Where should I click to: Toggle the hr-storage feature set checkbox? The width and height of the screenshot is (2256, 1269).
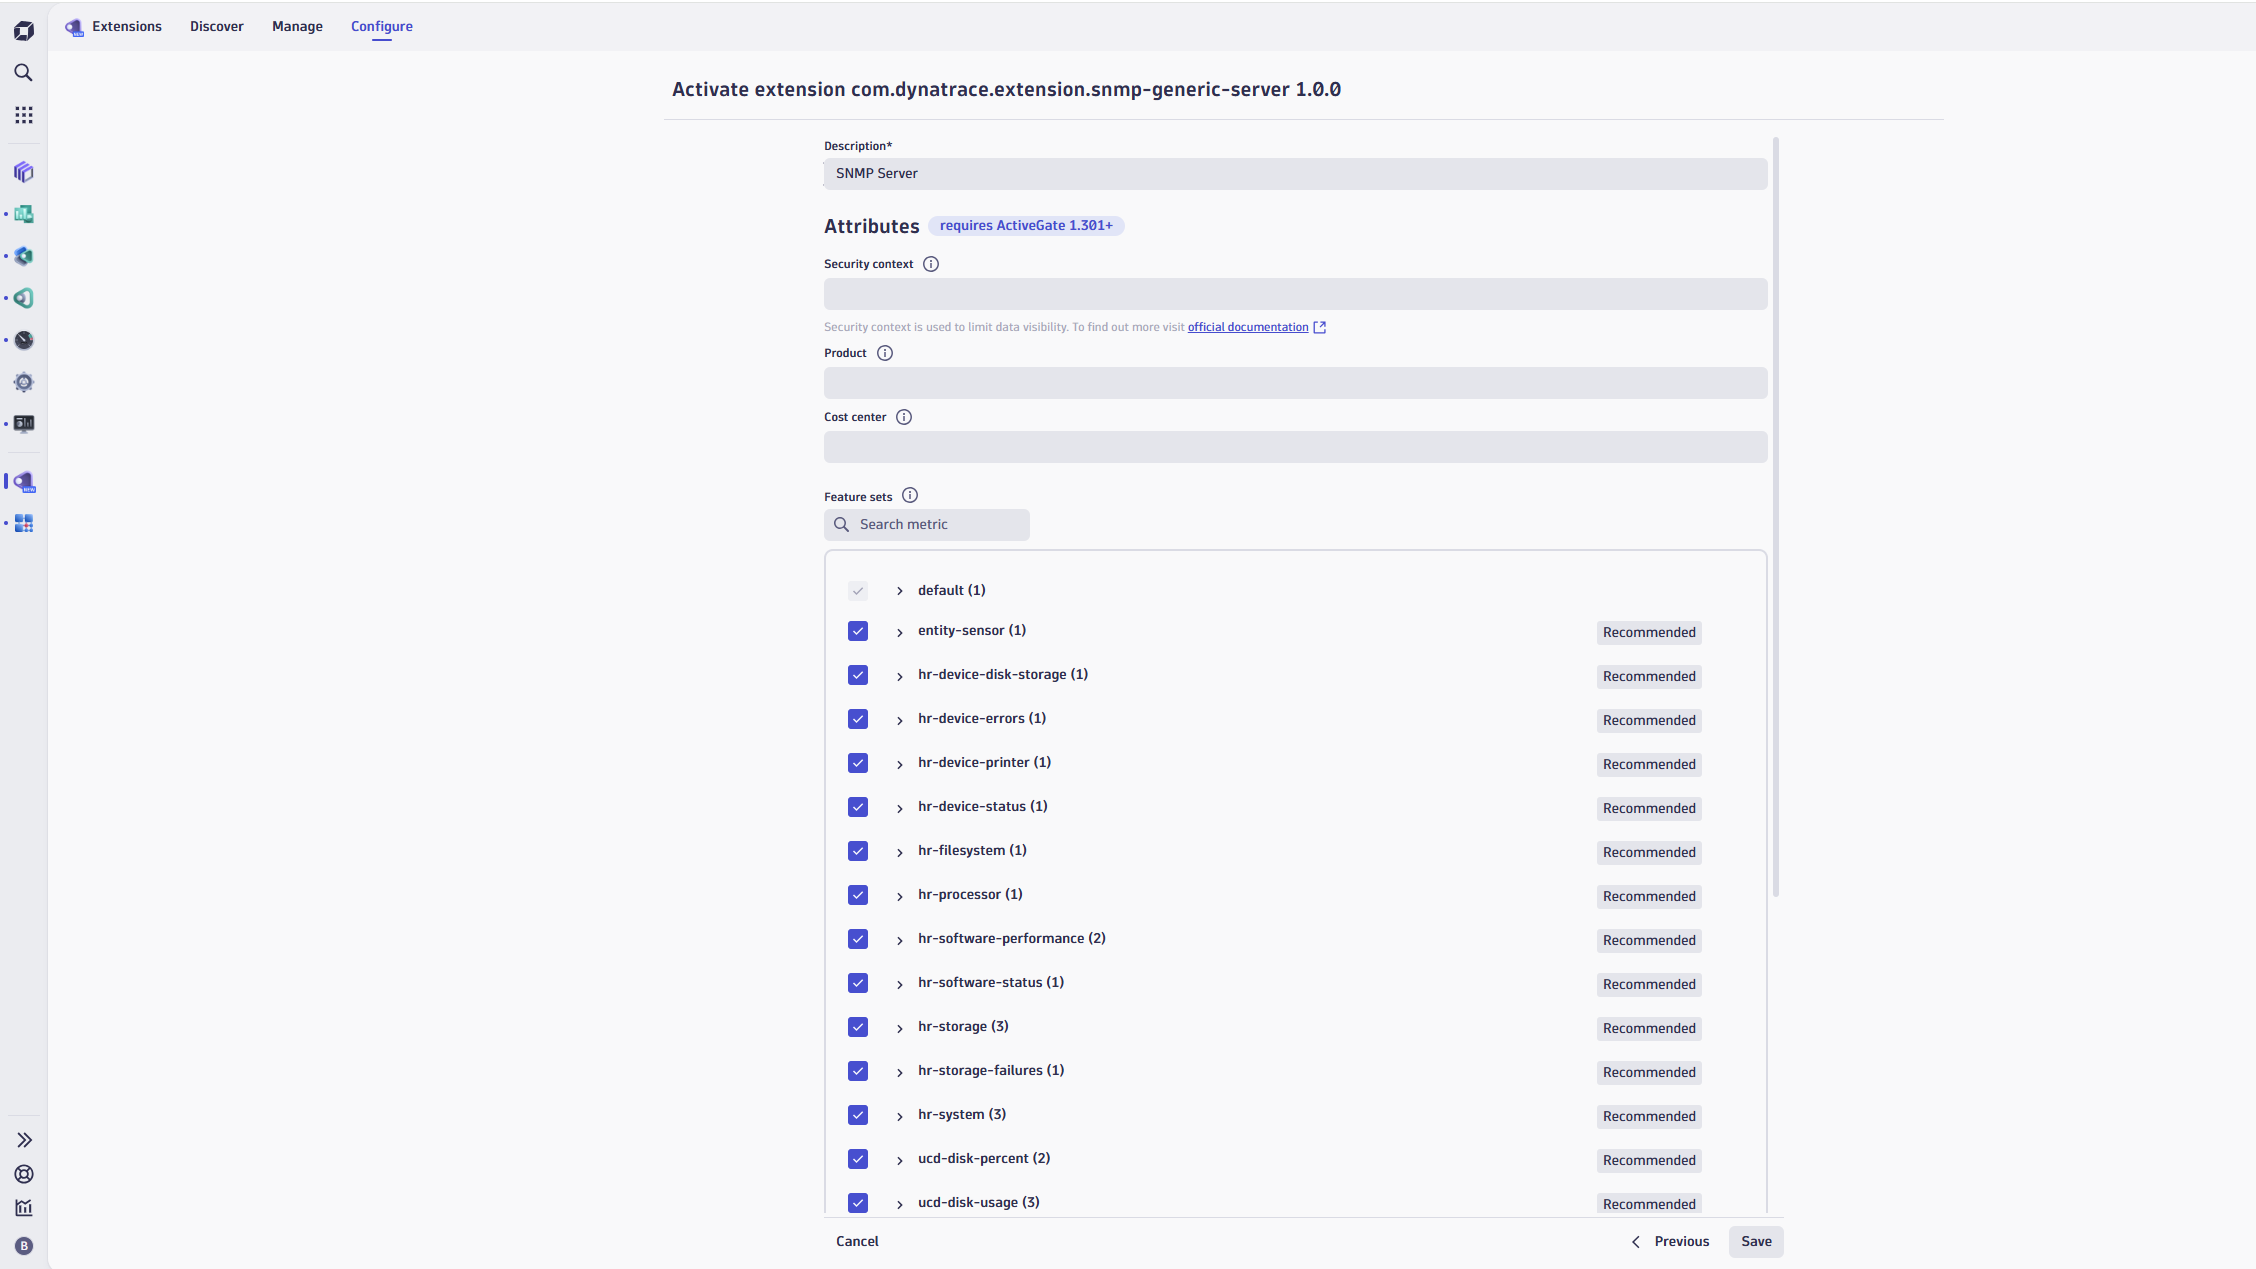point(858,1027)
